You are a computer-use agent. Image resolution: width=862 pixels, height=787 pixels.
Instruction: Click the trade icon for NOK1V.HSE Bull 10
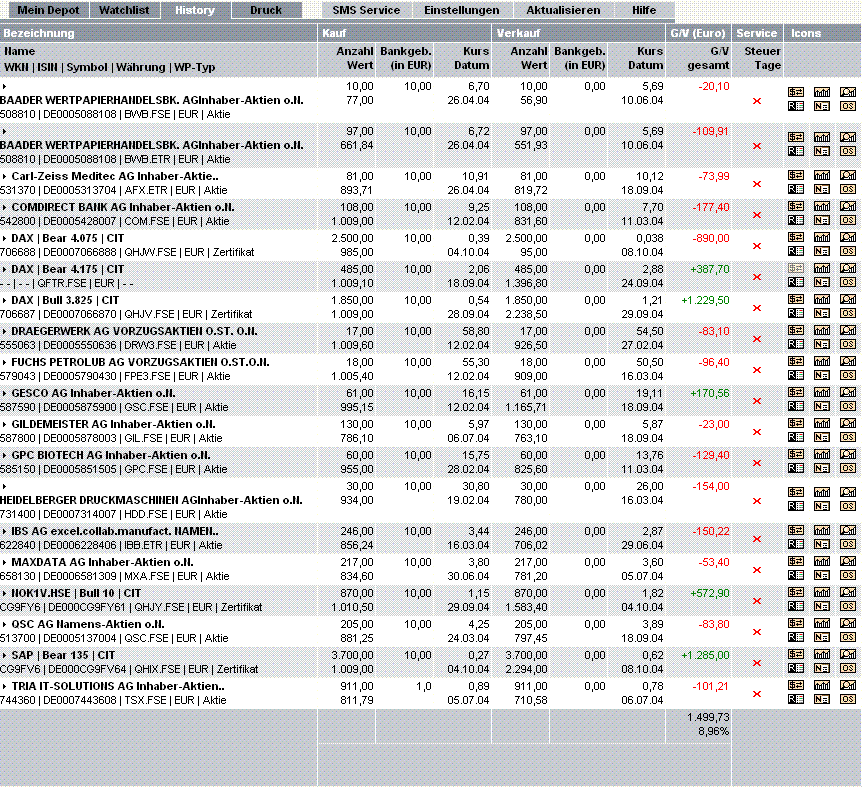coord(795,592)
